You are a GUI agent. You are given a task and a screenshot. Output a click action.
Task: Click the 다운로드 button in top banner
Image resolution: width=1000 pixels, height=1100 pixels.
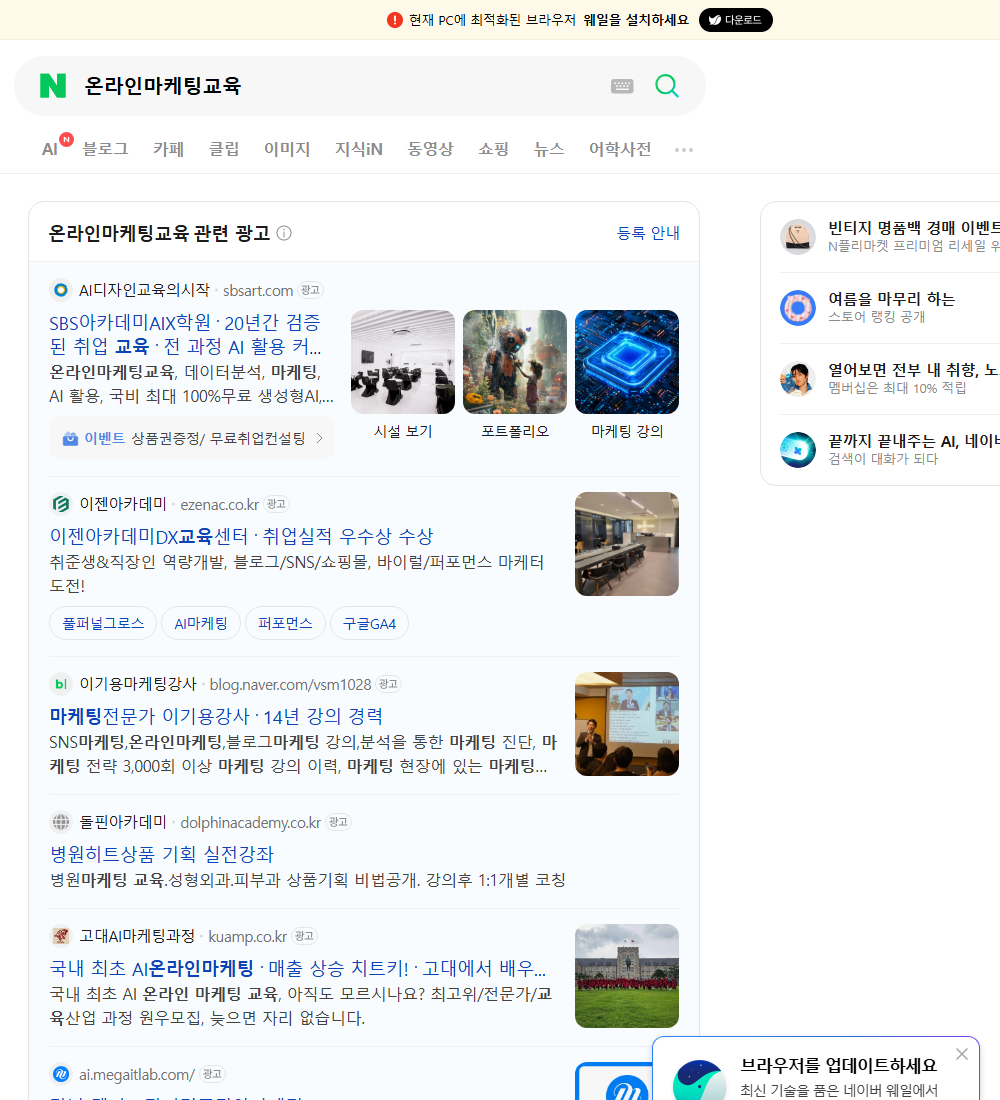click(x=735, y=20)
